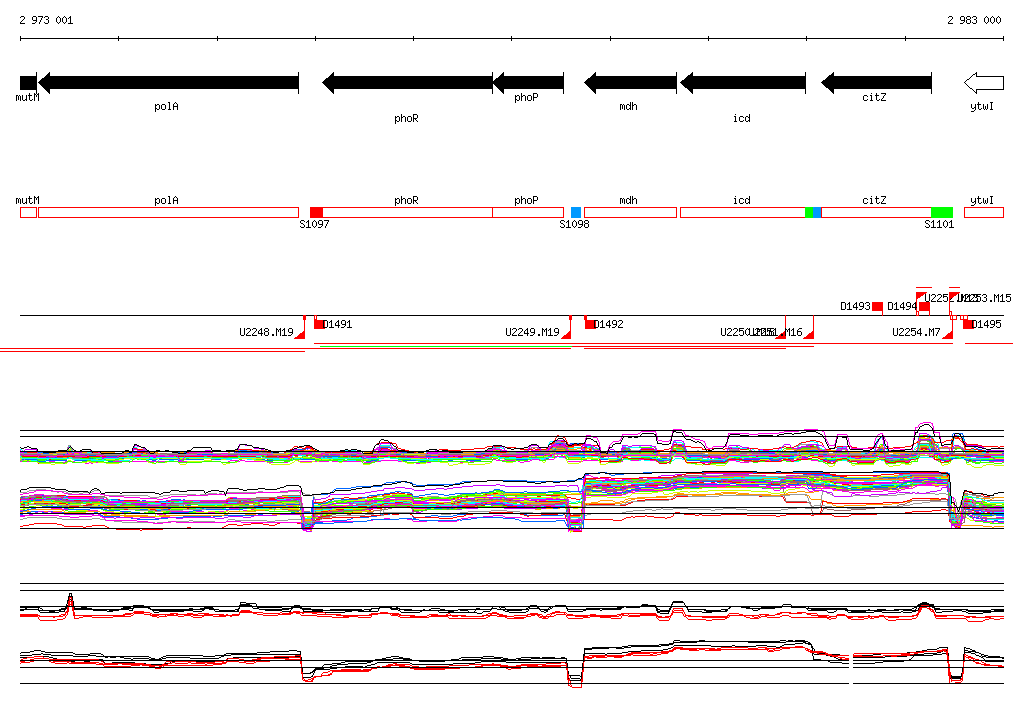Screen dimensions: 1024x714
Task: Click the solid red S1097 segment box
Action: point(316,212)
